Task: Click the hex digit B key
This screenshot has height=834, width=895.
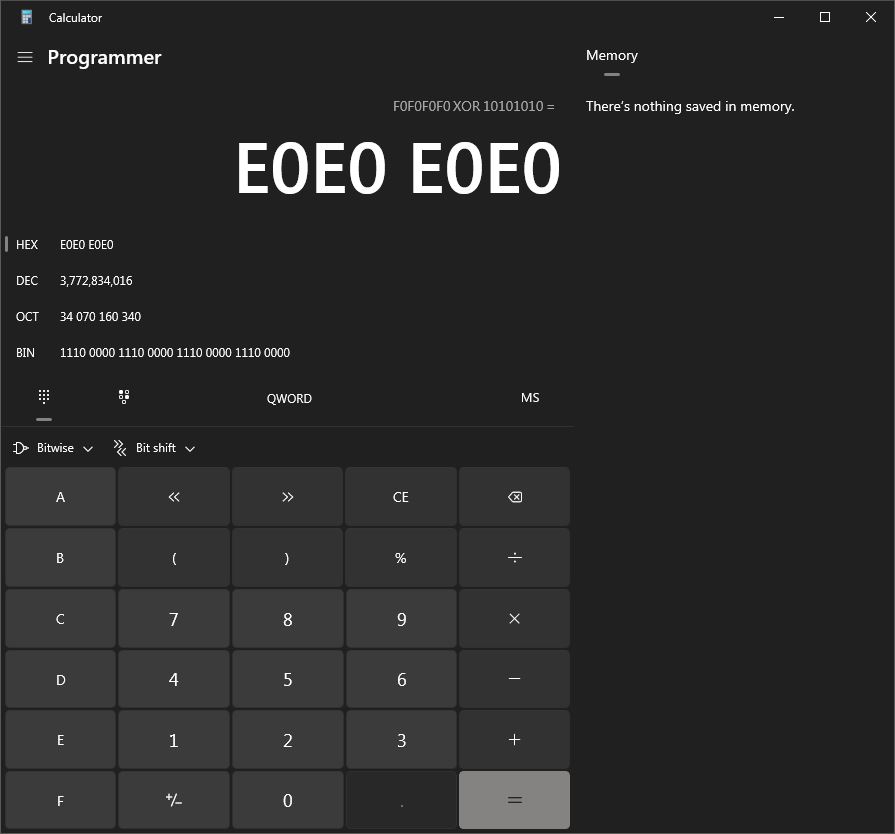Action: coord(61,557)
